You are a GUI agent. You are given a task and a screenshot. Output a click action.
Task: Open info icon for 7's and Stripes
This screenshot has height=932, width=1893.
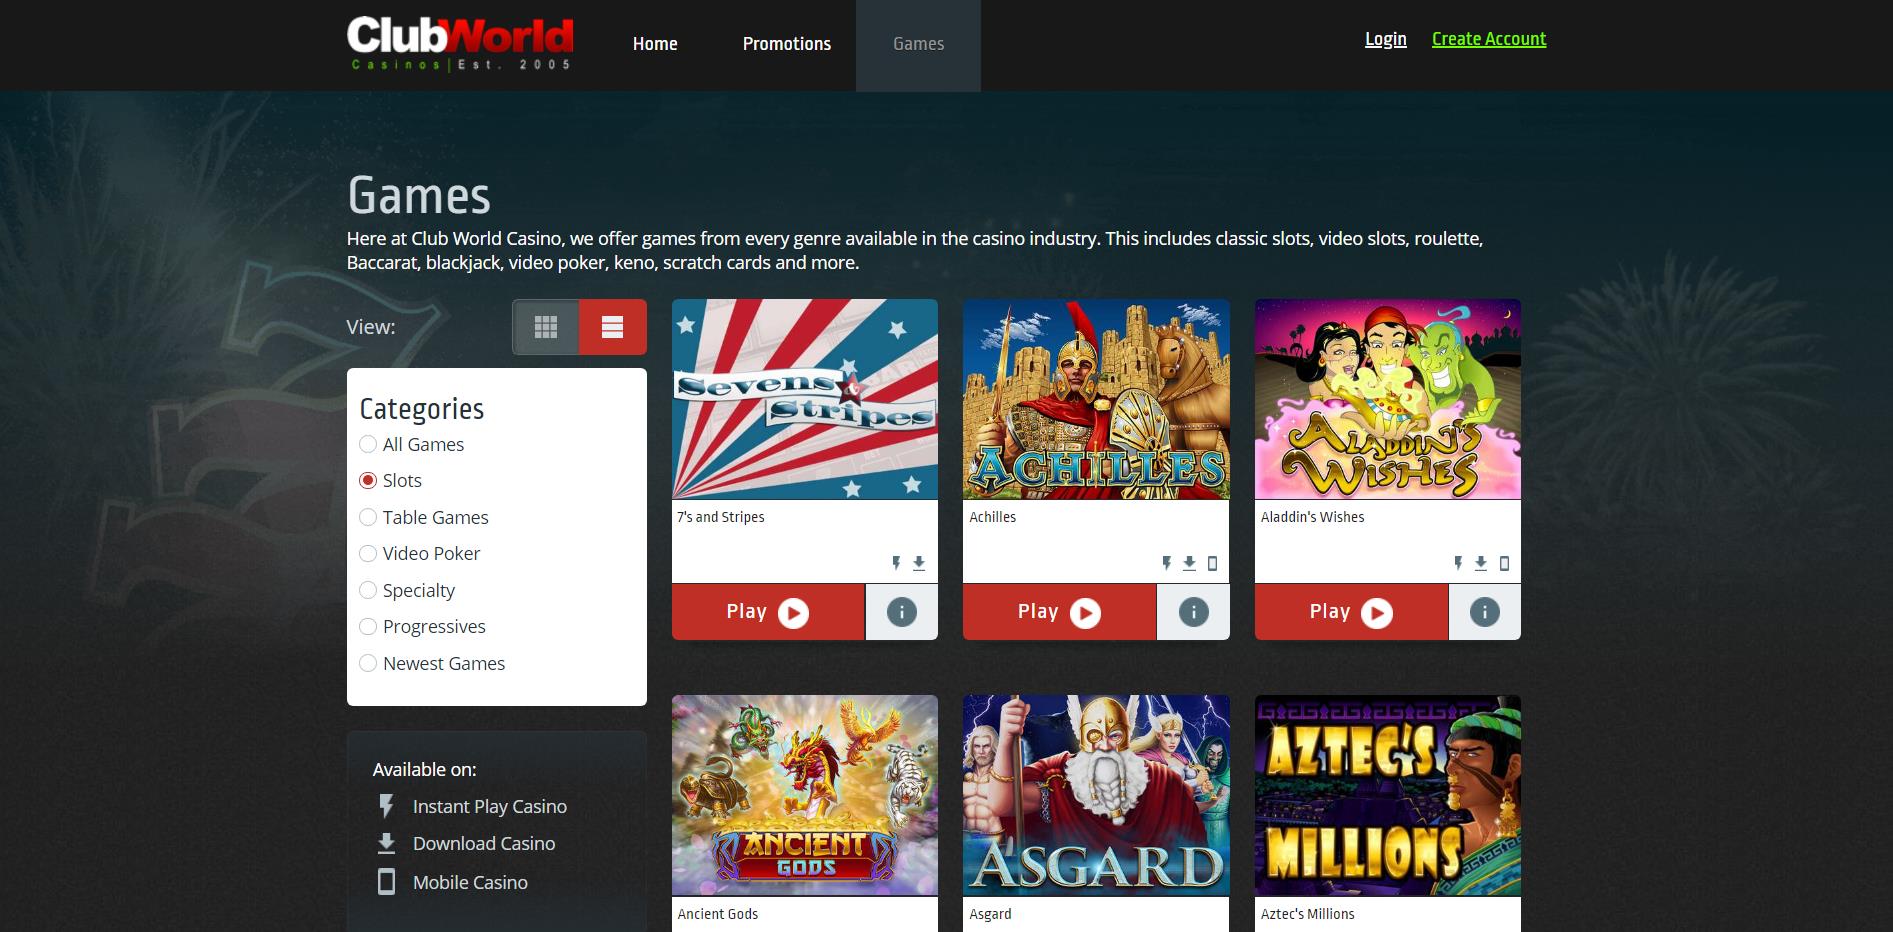901,612
